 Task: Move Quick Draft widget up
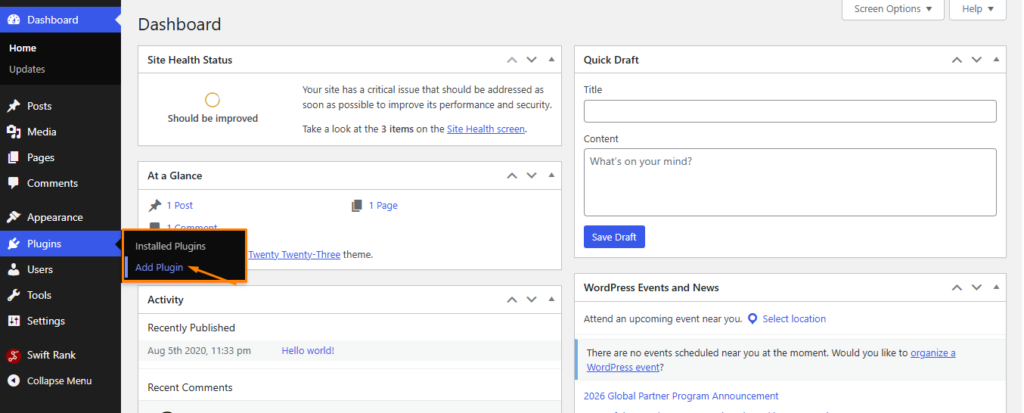[x=957, y=59]
